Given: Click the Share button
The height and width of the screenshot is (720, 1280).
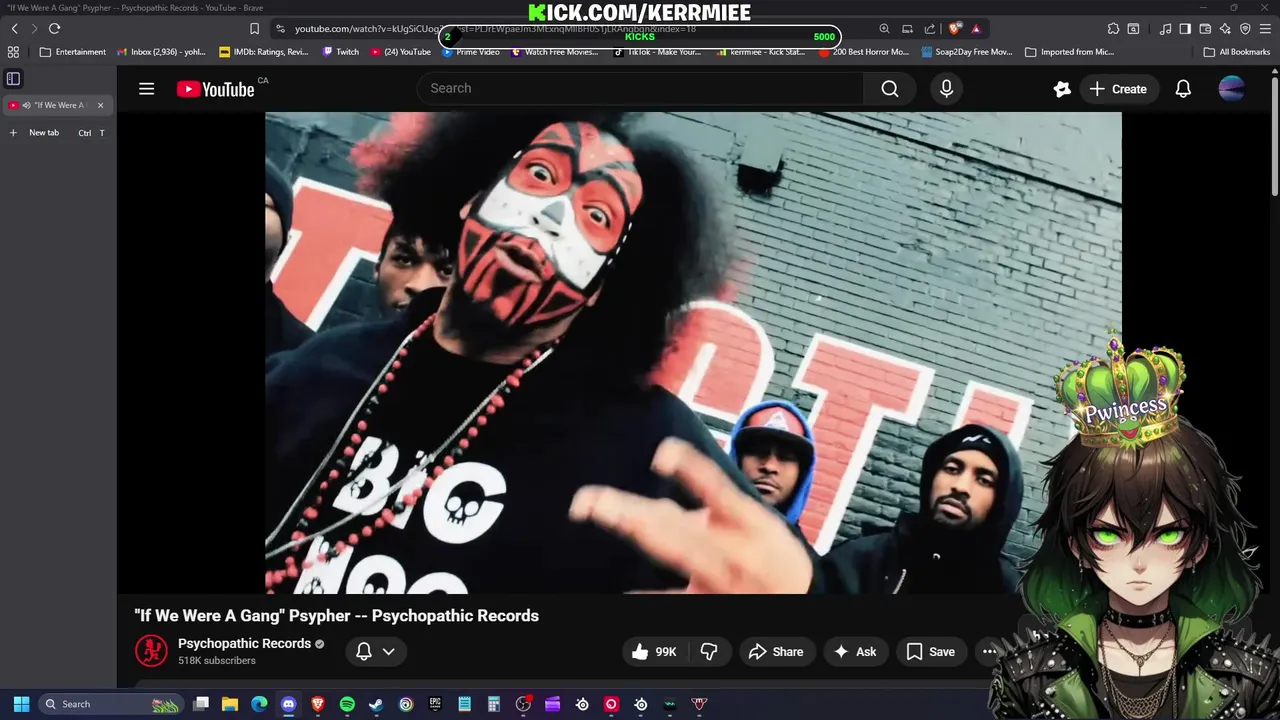Looking at the screenshot, I should pos(776,652).
